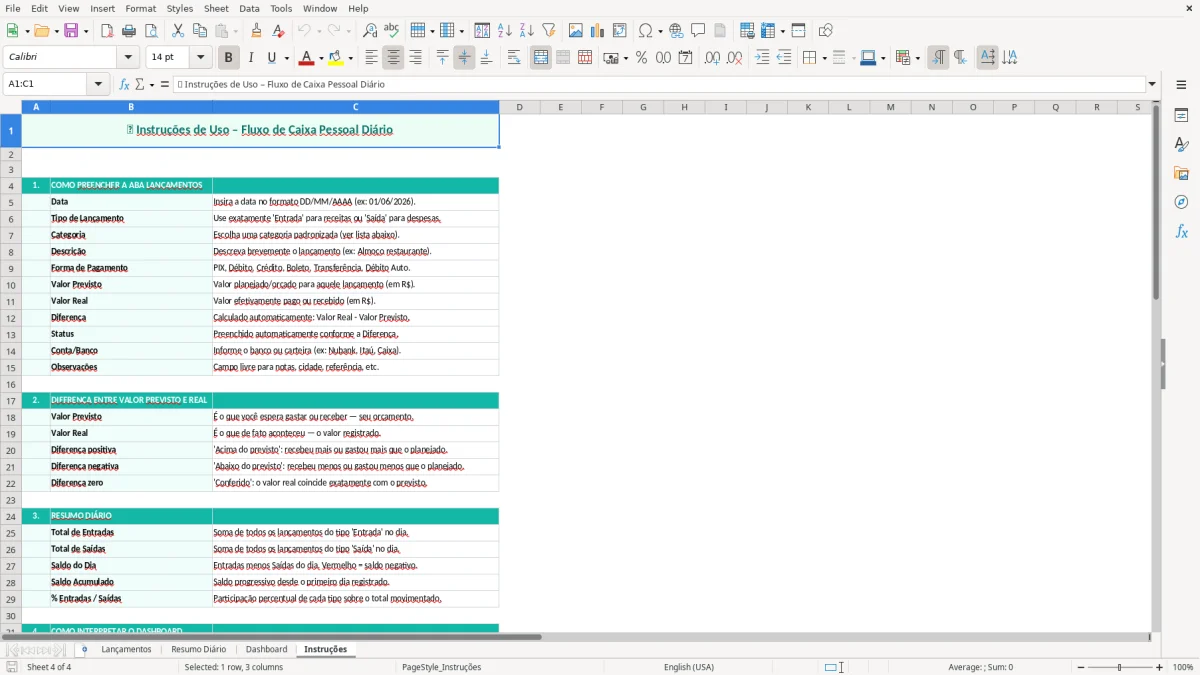Image resolution: width=1200 pixels, height=675 pixels.
Task: Enable AutoFilter funnel icon
Action: (x=549, y=31)
